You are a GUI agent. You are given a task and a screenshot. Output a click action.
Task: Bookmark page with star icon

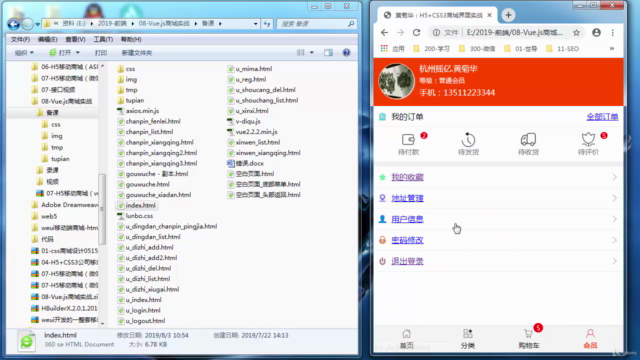click(576, 33)
